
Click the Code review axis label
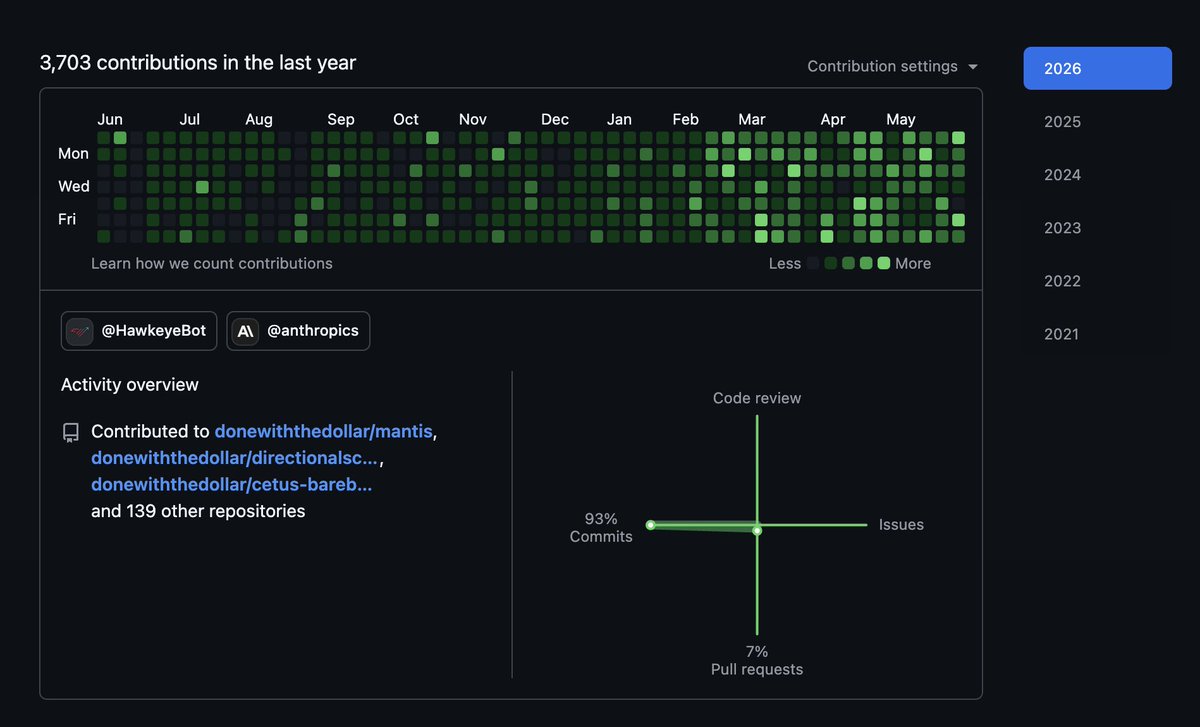pos(757,398)
